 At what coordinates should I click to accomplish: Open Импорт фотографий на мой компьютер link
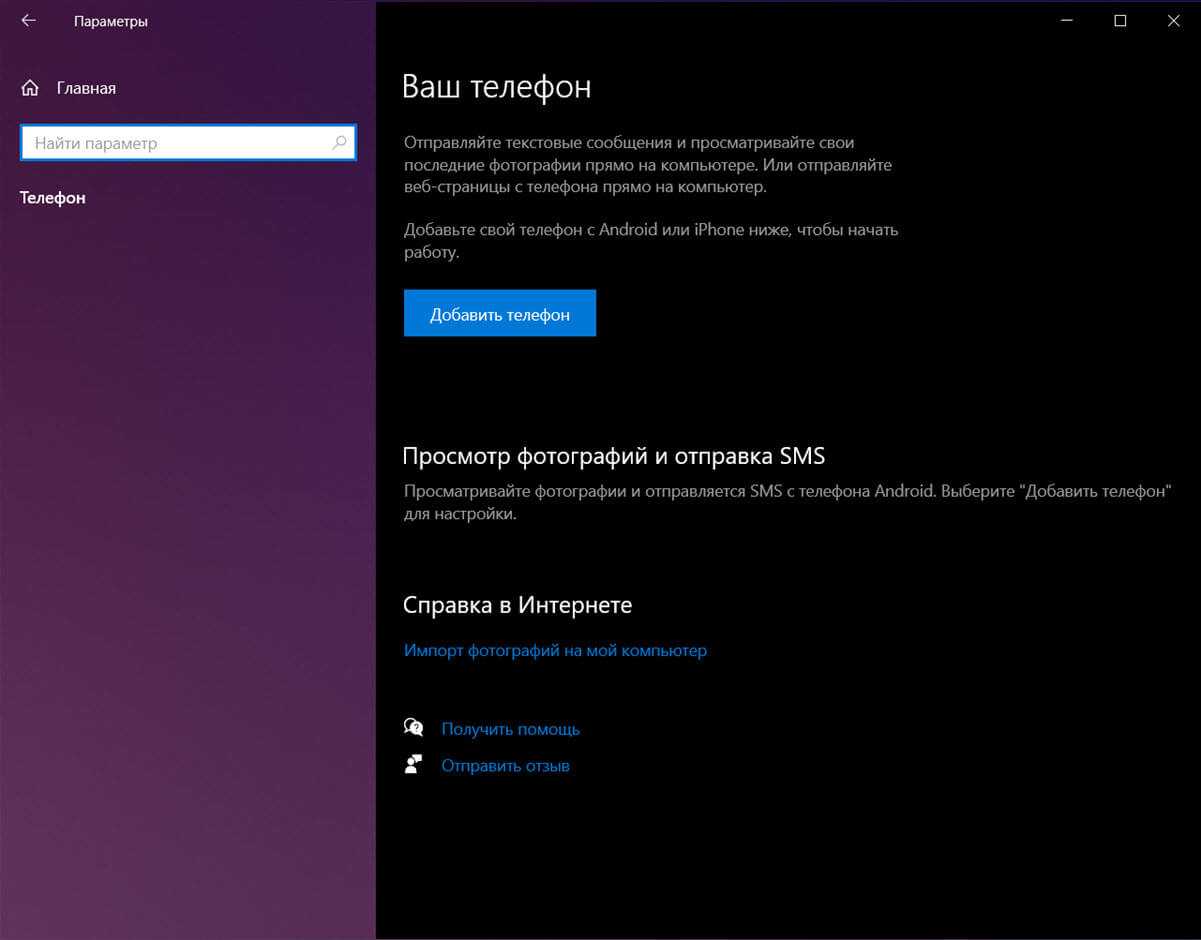555,650
